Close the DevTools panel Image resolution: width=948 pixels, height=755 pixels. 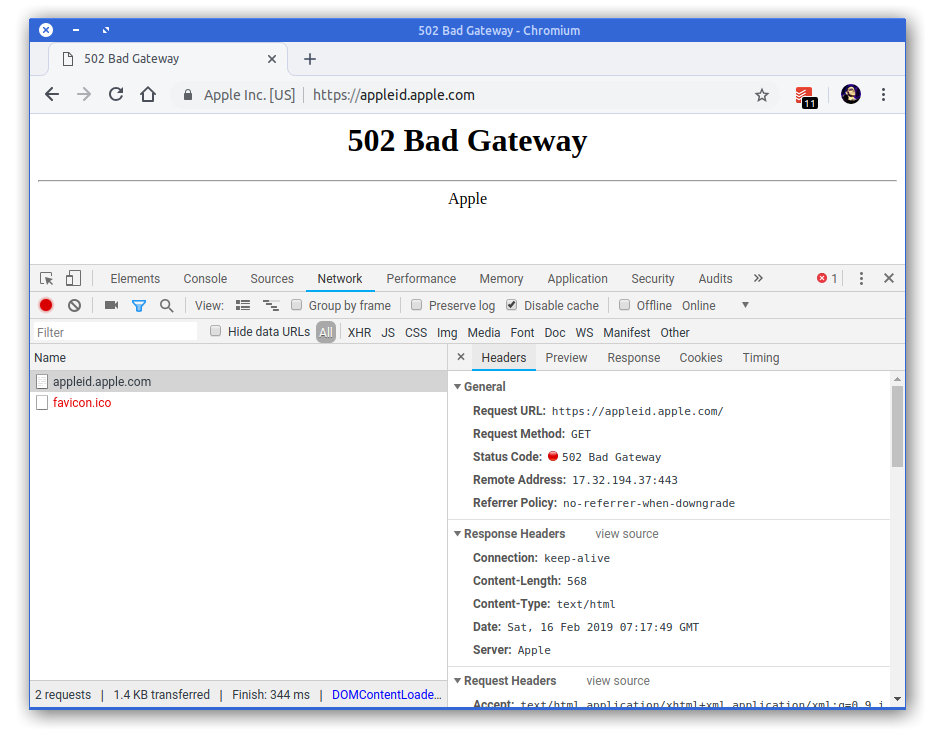[889, 278]
